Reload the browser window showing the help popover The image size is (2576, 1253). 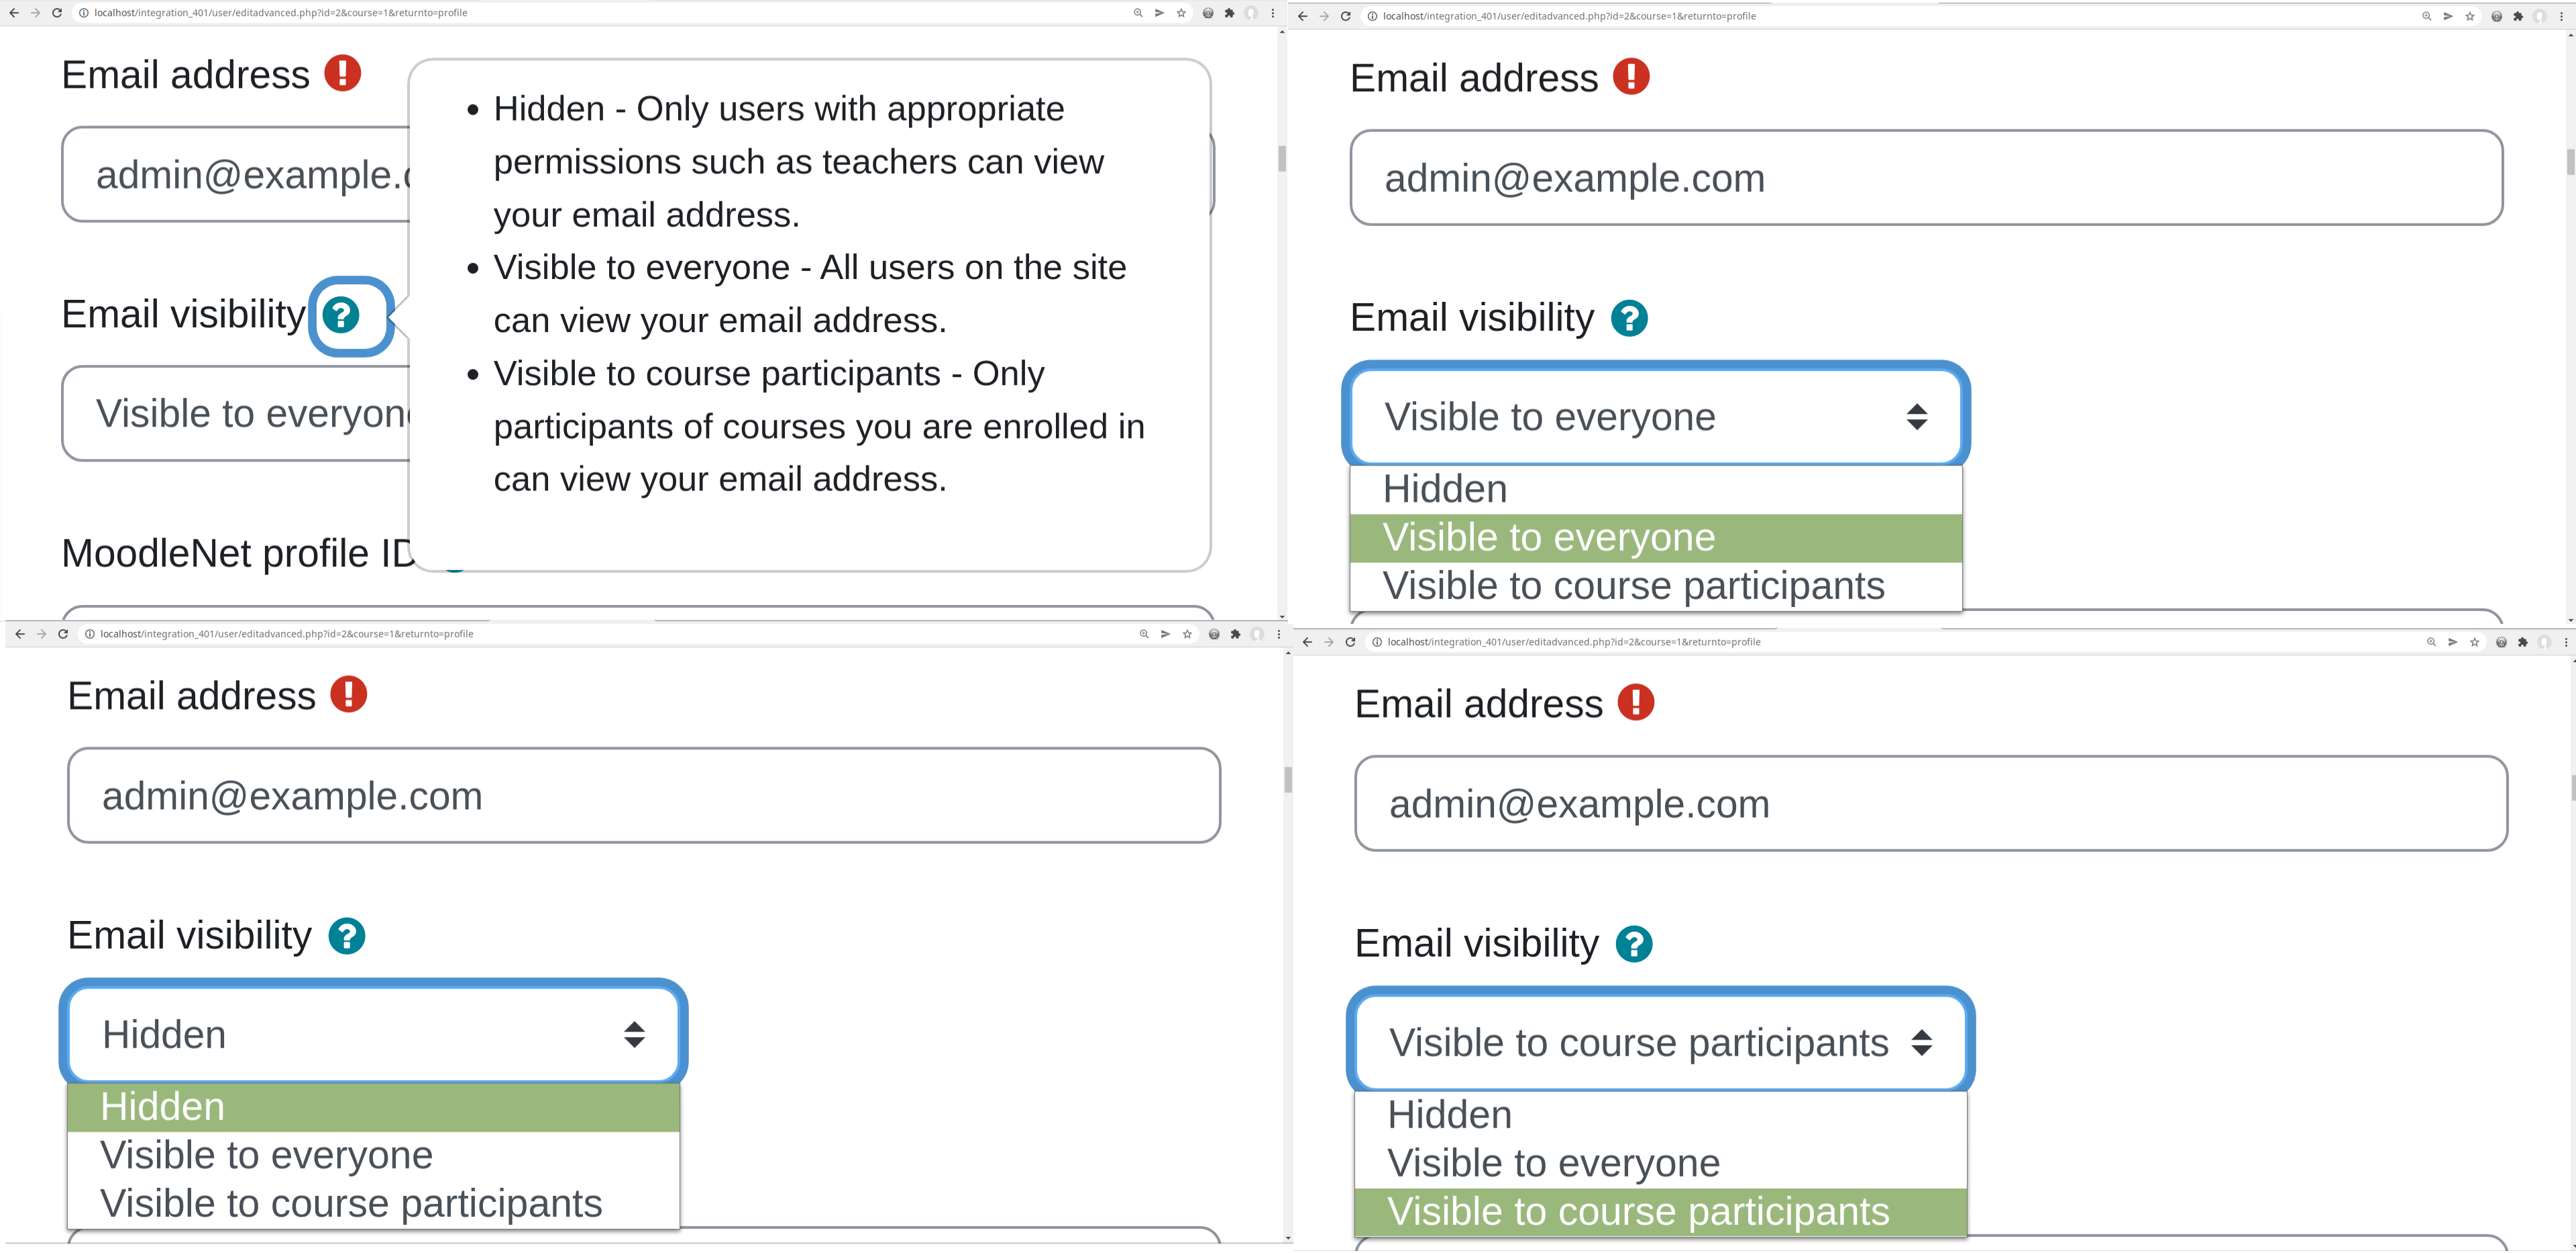pos(57,13)
